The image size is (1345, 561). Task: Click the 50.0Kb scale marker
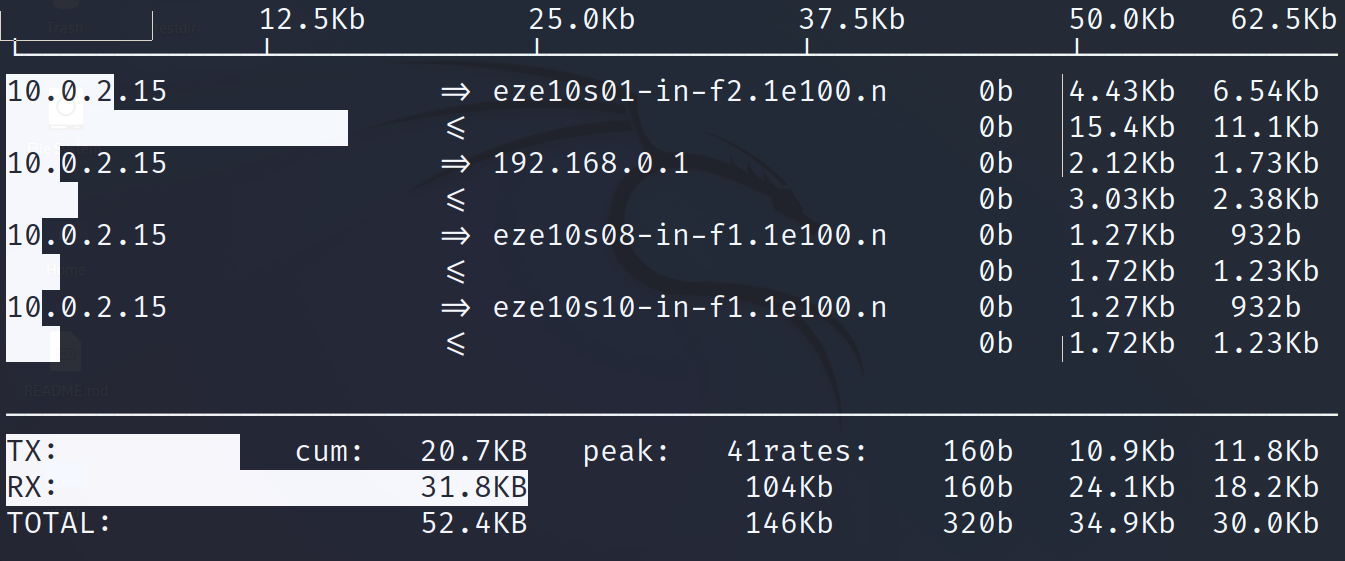coord(1121,19)
